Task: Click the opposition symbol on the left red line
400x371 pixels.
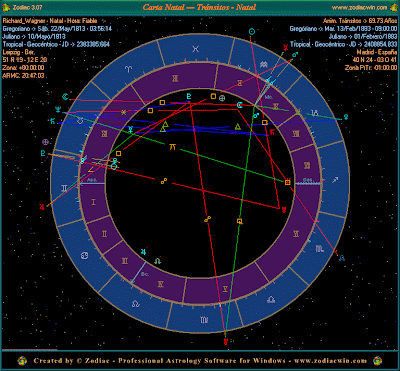Action: [x=163, y=181]
